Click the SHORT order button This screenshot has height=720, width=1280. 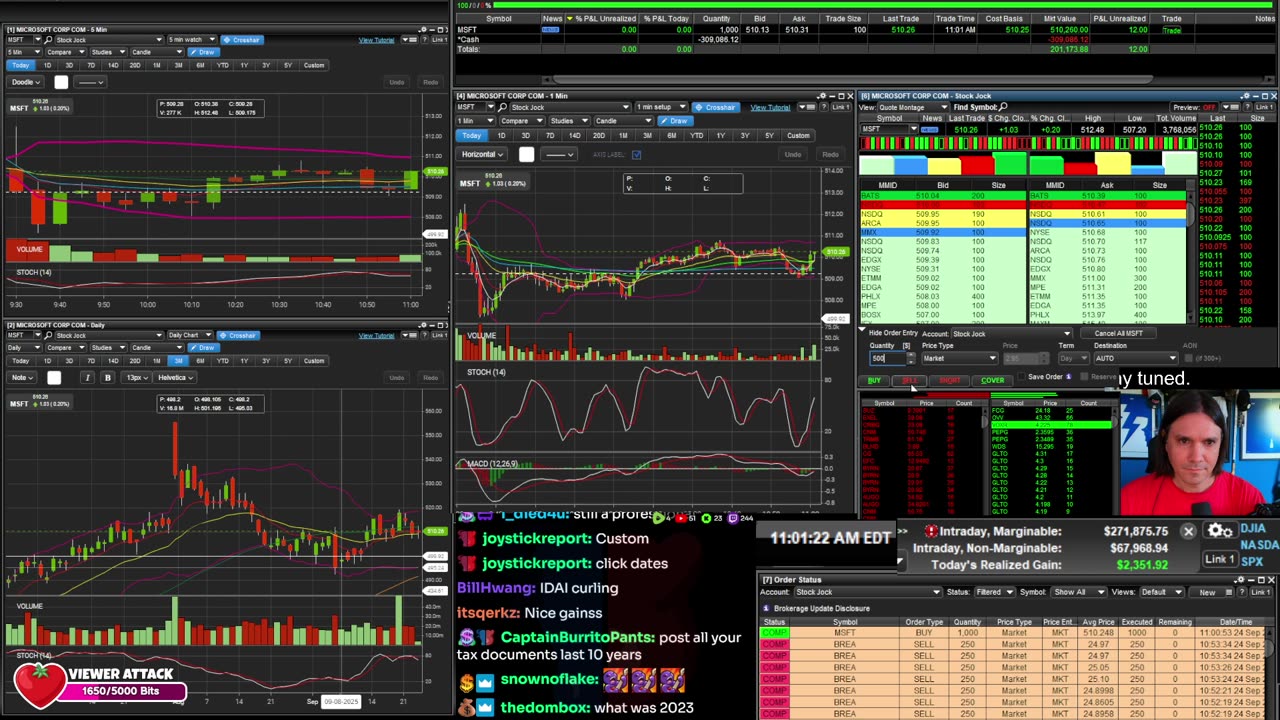point(949,381)
